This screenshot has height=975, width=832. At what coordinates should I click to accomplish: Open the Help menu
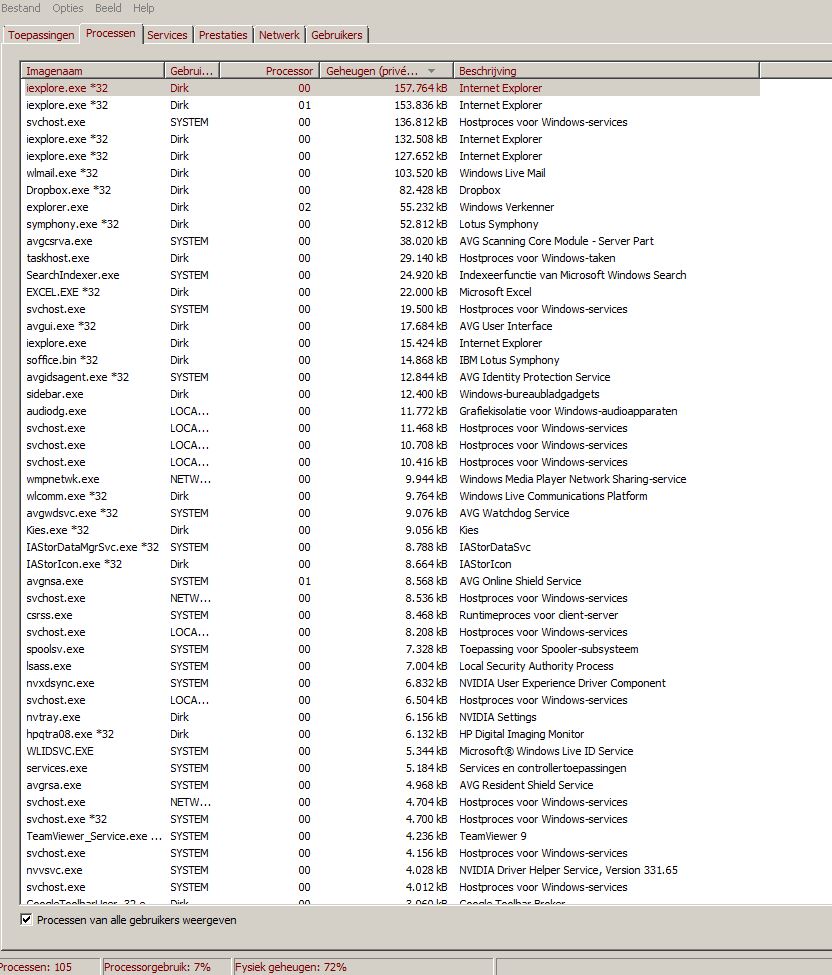[144, 8]
